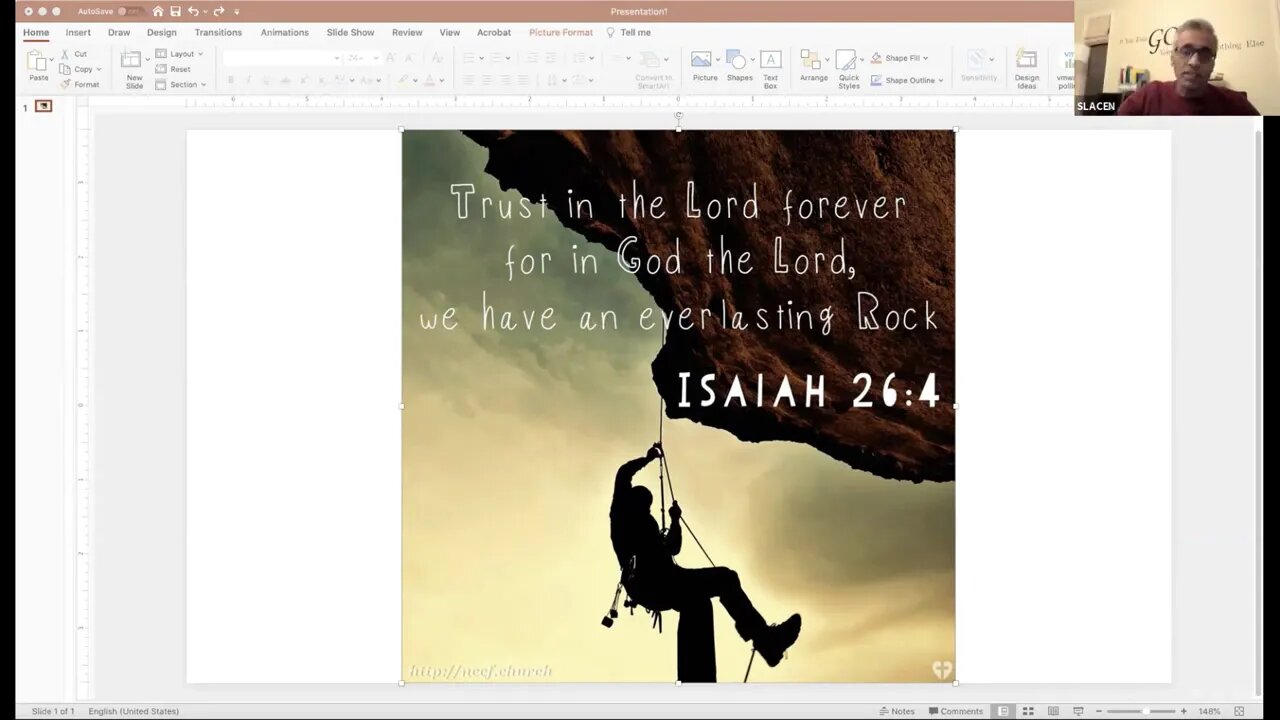Toggle the Comments pane

(956, 711)
